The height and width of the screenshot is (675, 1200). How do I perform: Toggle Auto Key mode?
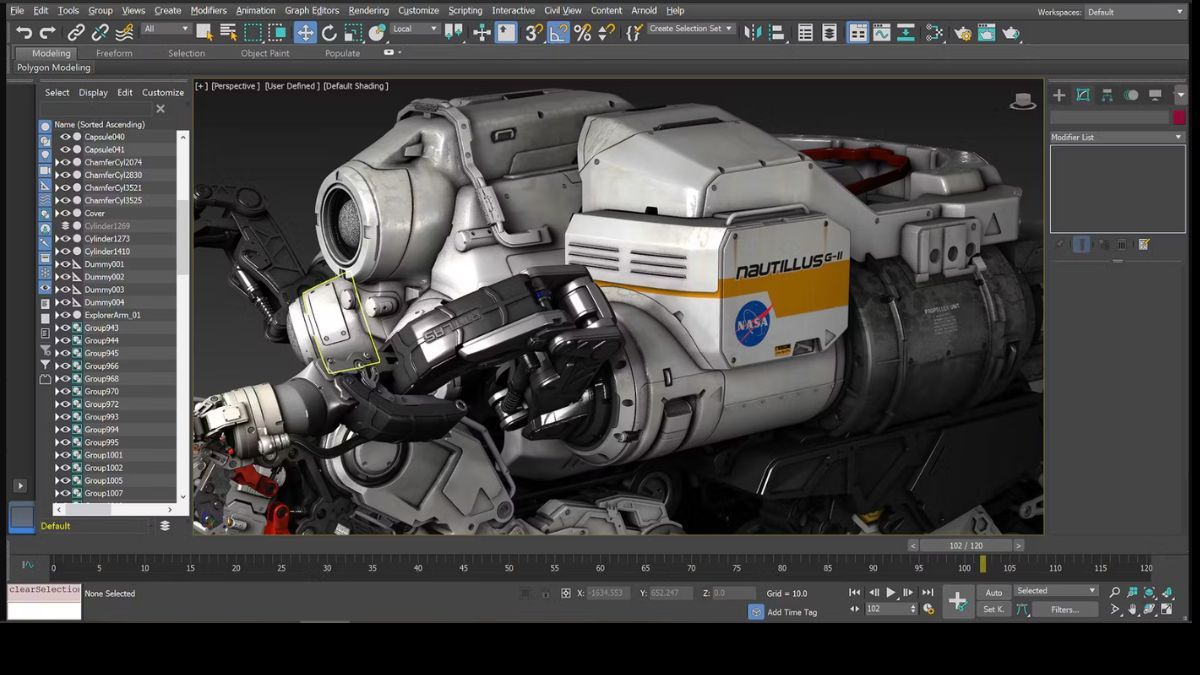coord(993,593)
